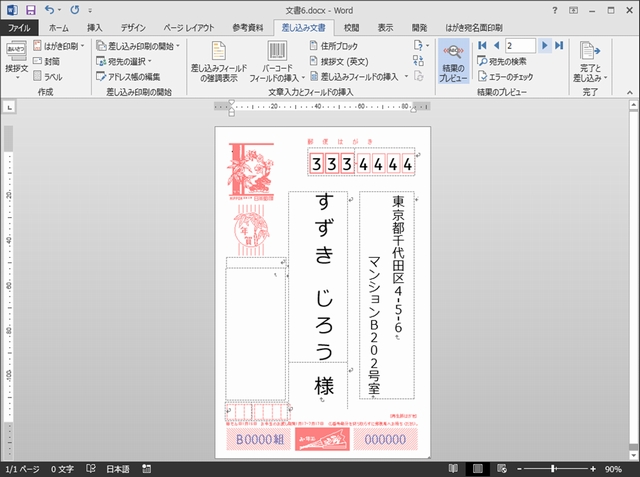Viewport: 640px width, 477px height.
Task: Open 差し込みフィールドの挿入 dropdown arrow
Action: click(406, 76)
